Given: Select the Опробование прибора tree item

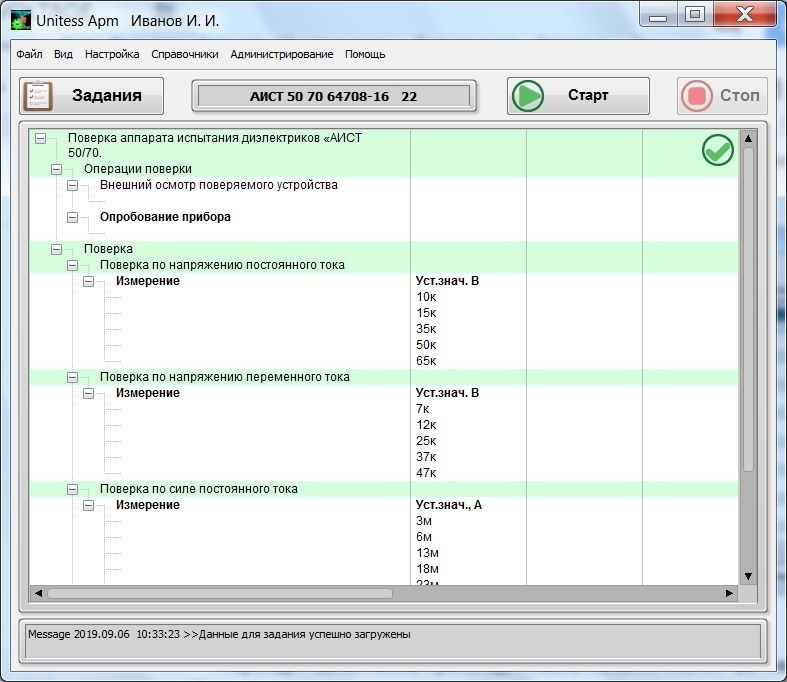Looking at the screenshot, I should click(x=165, y=217).
